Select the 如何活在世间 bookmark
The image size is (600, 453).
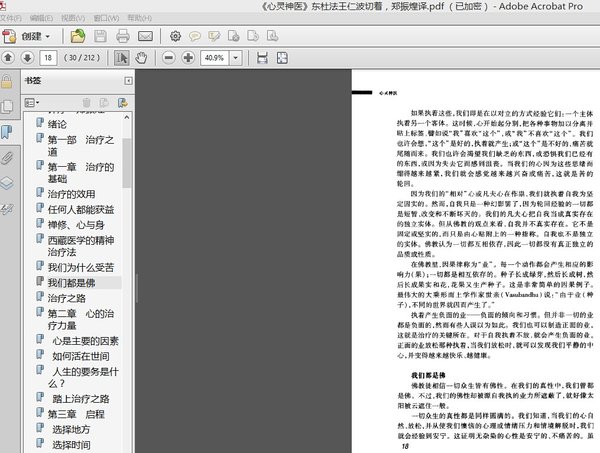[x=81, y=356]
